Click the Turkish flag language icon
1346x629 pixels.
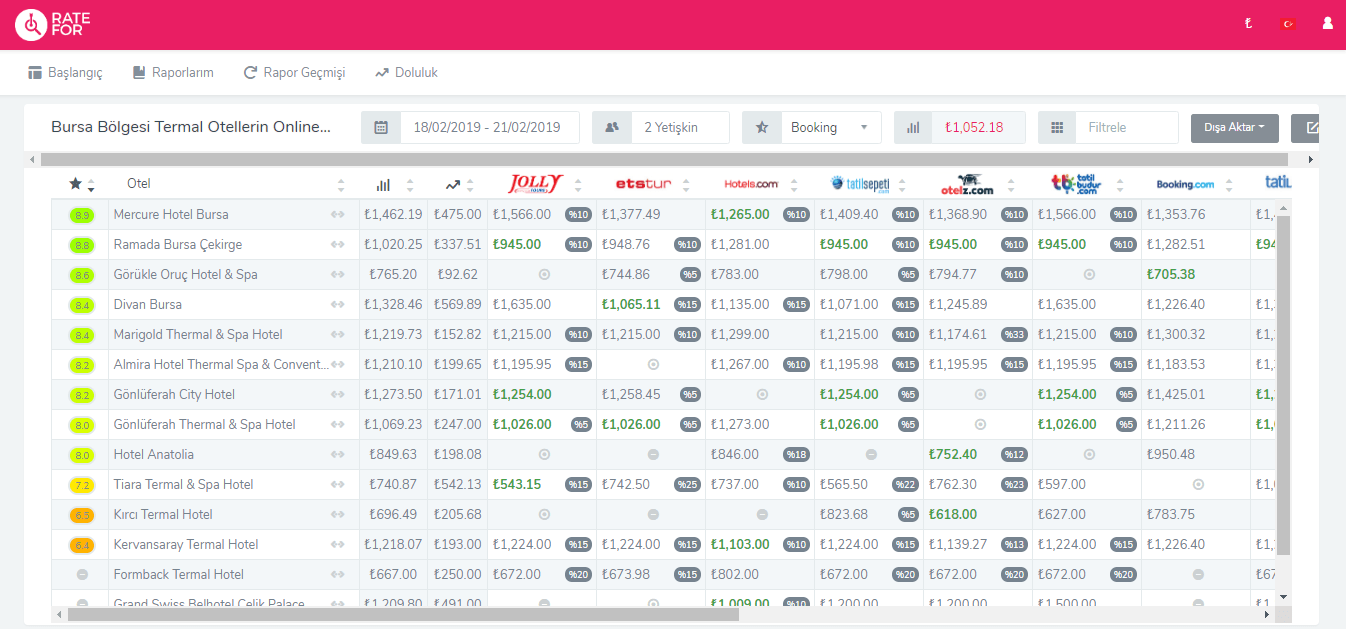1288,23
